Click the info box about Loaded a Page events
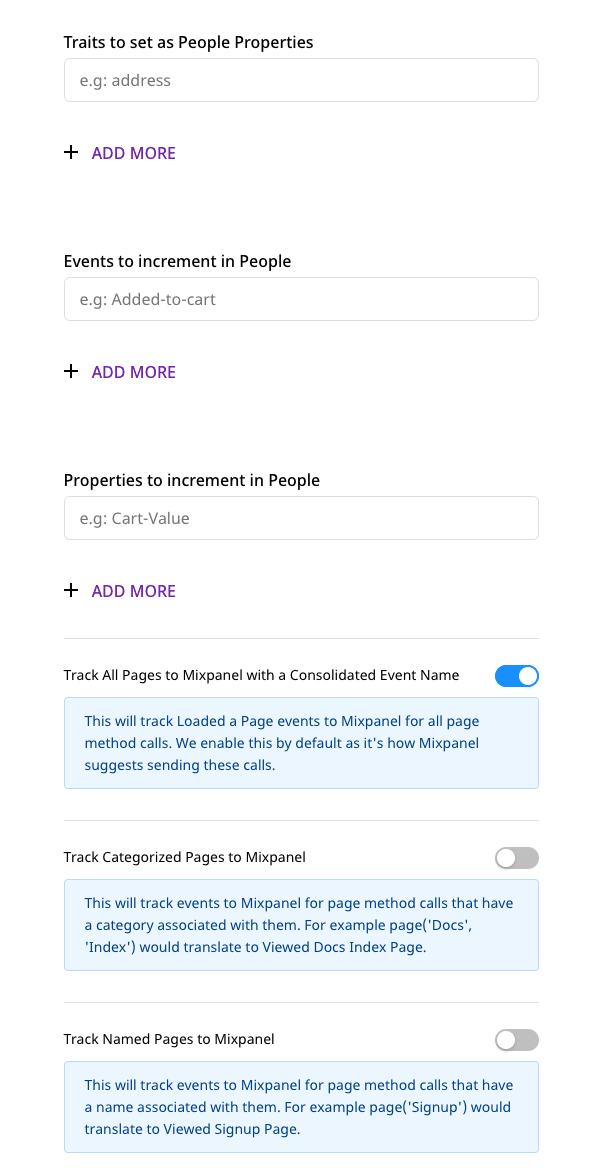592x1174 pixels. pyautogui.click(x=300, y=742)
